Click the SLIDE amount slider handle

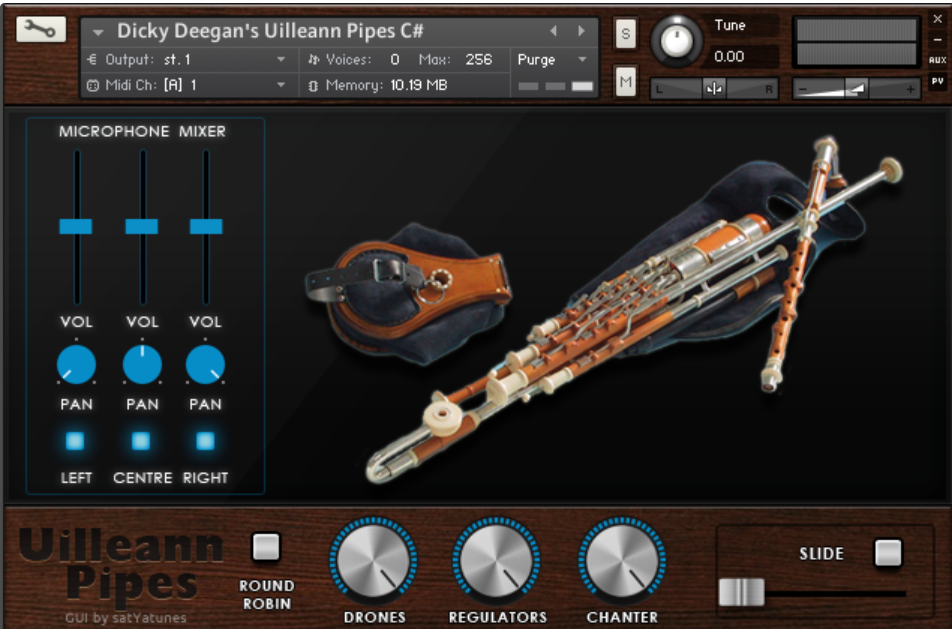(741, 593)
